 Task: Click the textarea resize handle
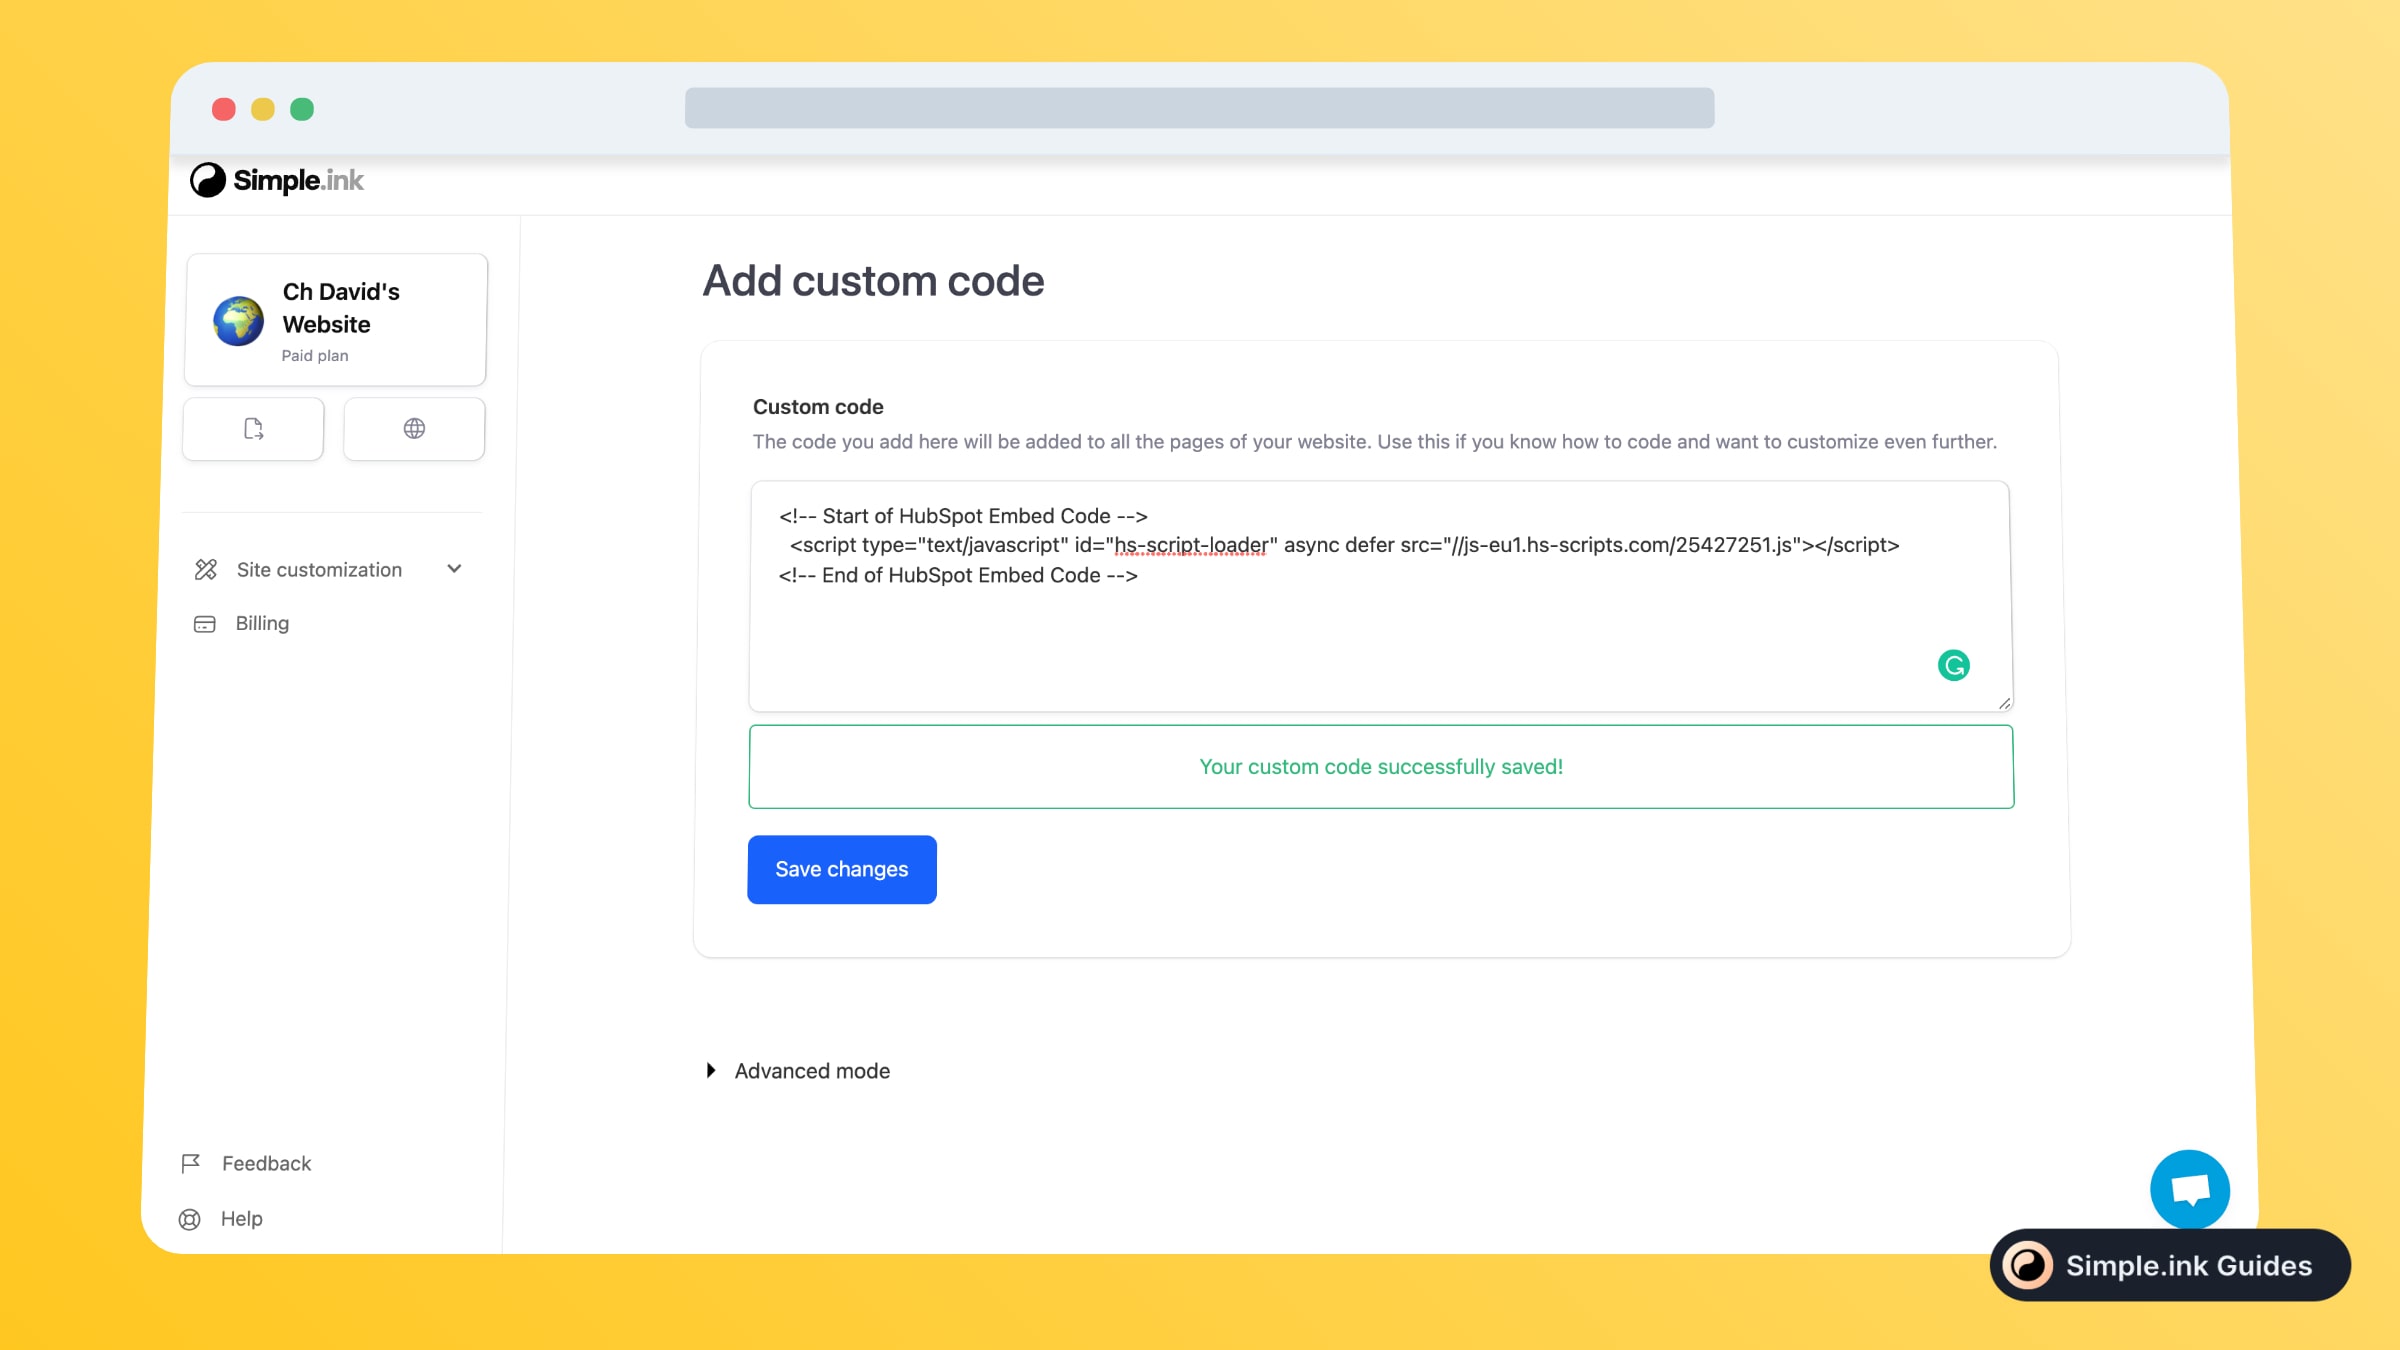point(2004,704)
